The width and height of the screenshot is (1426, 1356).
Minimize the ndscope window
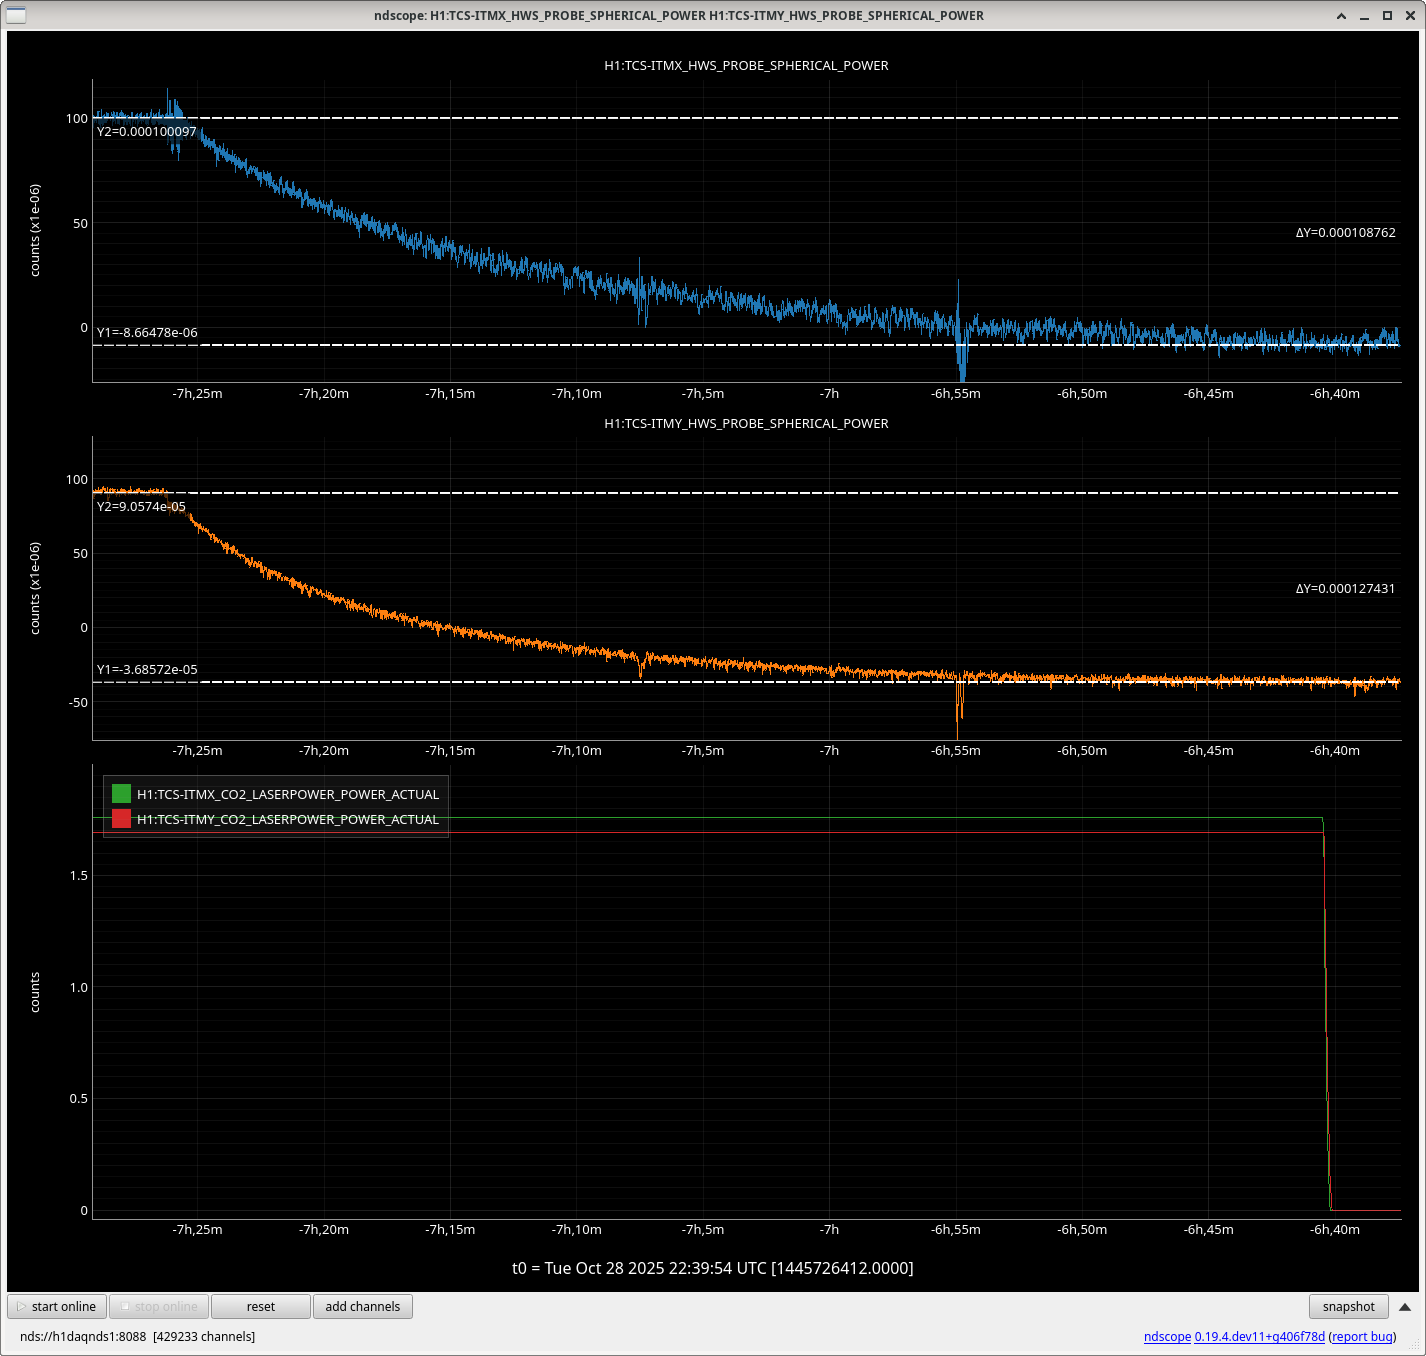pos(1365,15)
